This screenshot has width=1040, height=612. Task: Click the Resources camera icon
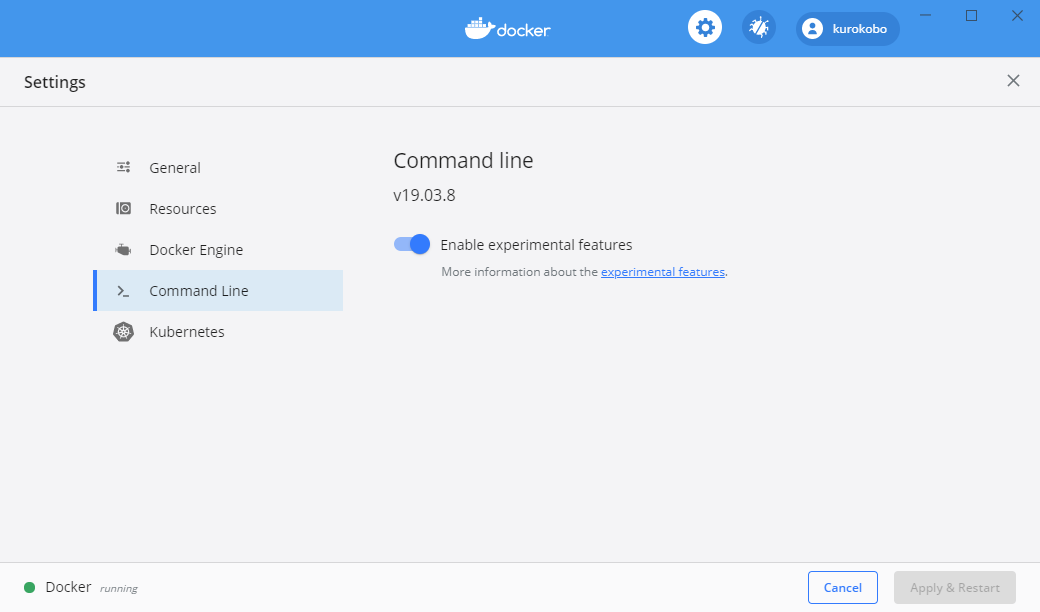click(123, 209)
